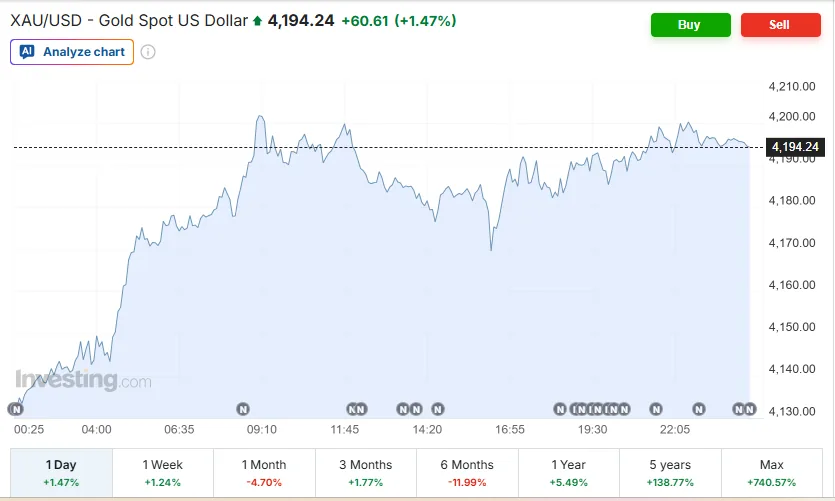
Task: Open the lone news marker just after 22:05
Action: 699,409
